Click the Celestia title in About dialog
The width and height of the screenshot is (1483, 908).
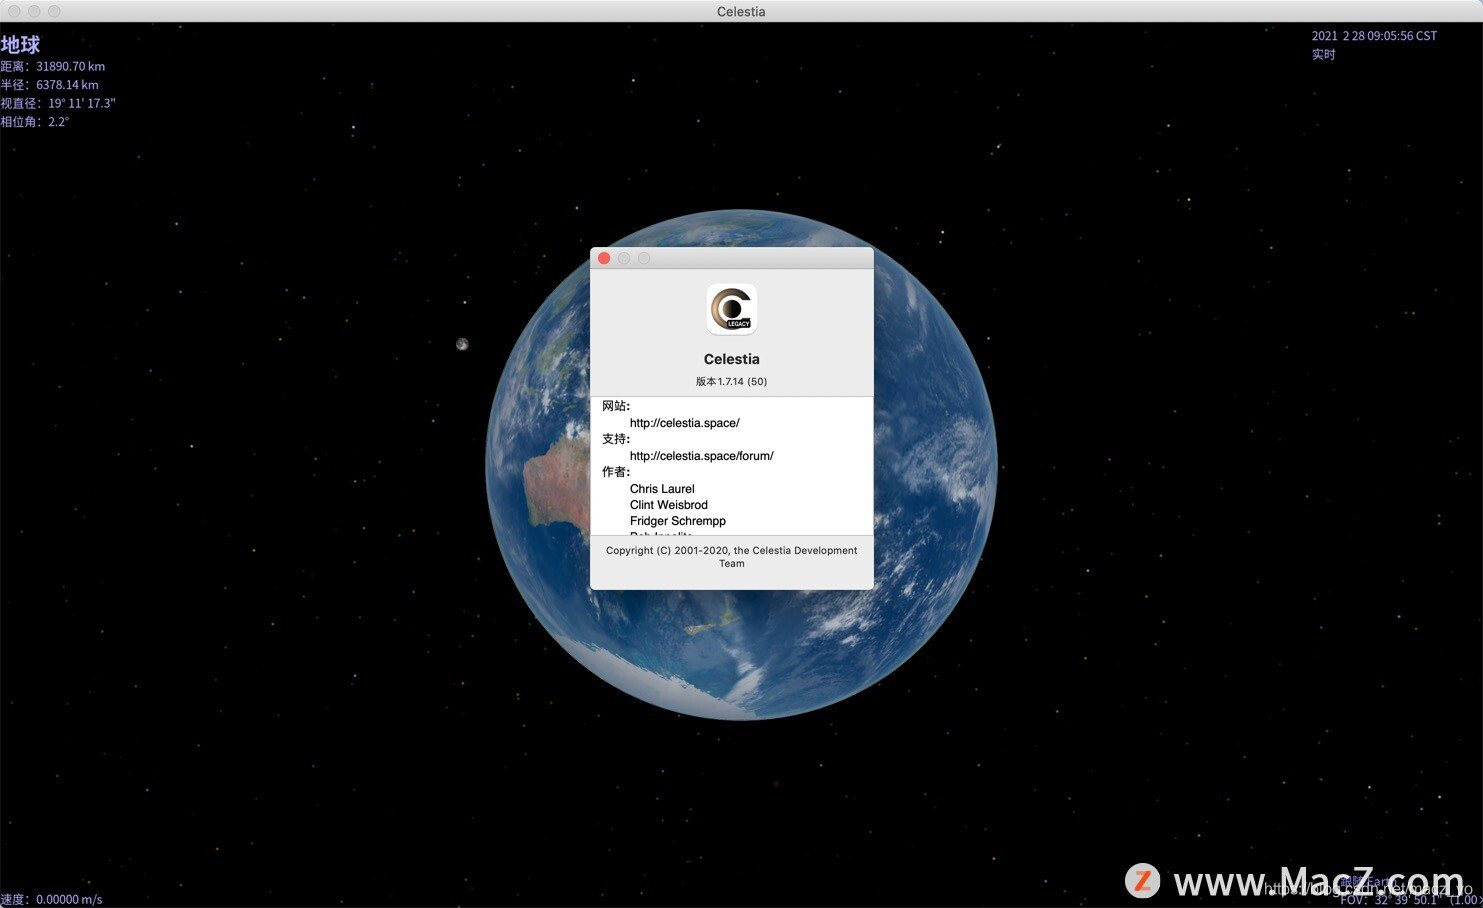[x=732, y=359]
